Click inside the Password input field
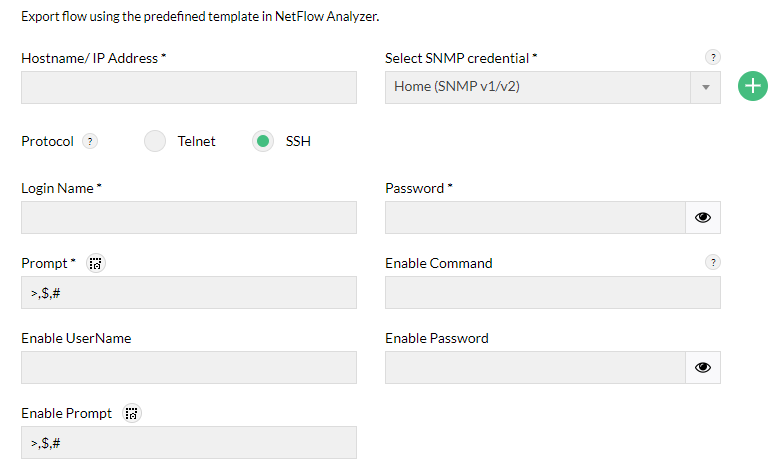The image size is (772, 476). point(535,217)
